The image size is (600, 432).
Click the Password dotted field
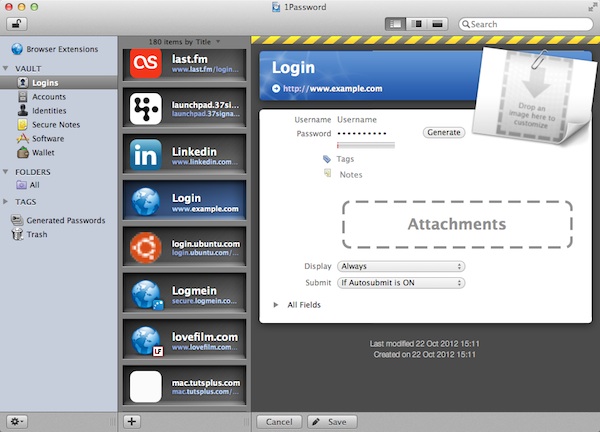[x=362, y=134]
